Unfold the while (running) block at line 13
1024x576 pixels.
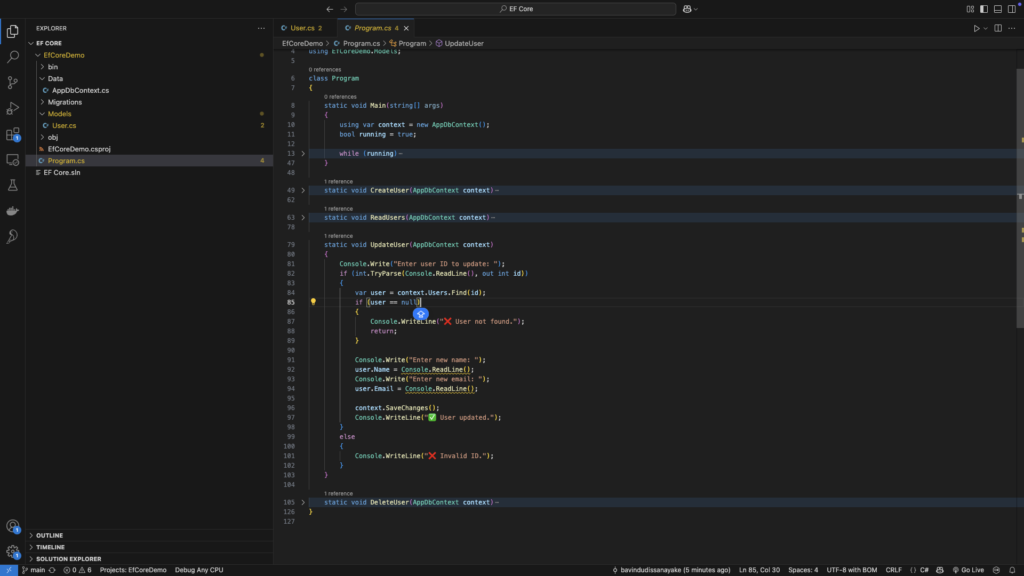(x=303, y=153)
